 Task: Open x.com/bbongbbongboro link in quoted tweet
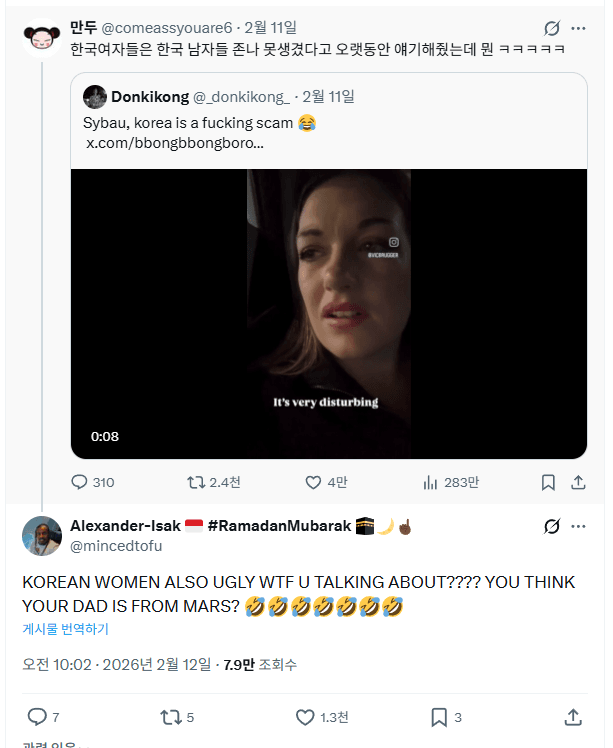pos(175,143)
